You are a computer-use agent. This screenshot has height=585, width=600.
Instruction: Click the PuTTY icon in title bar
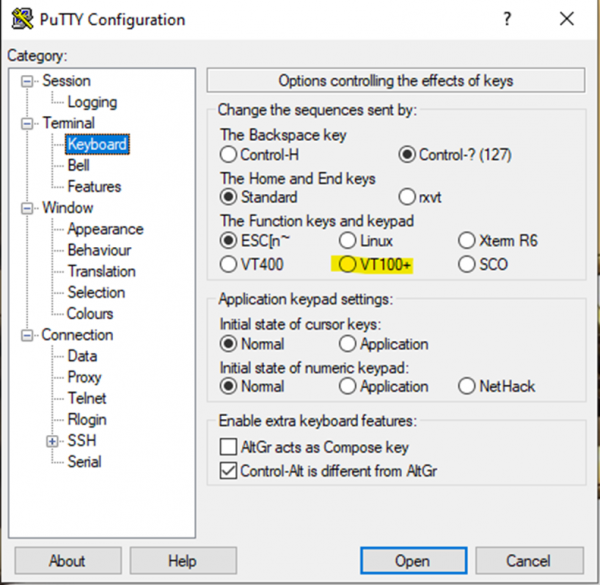17,19
